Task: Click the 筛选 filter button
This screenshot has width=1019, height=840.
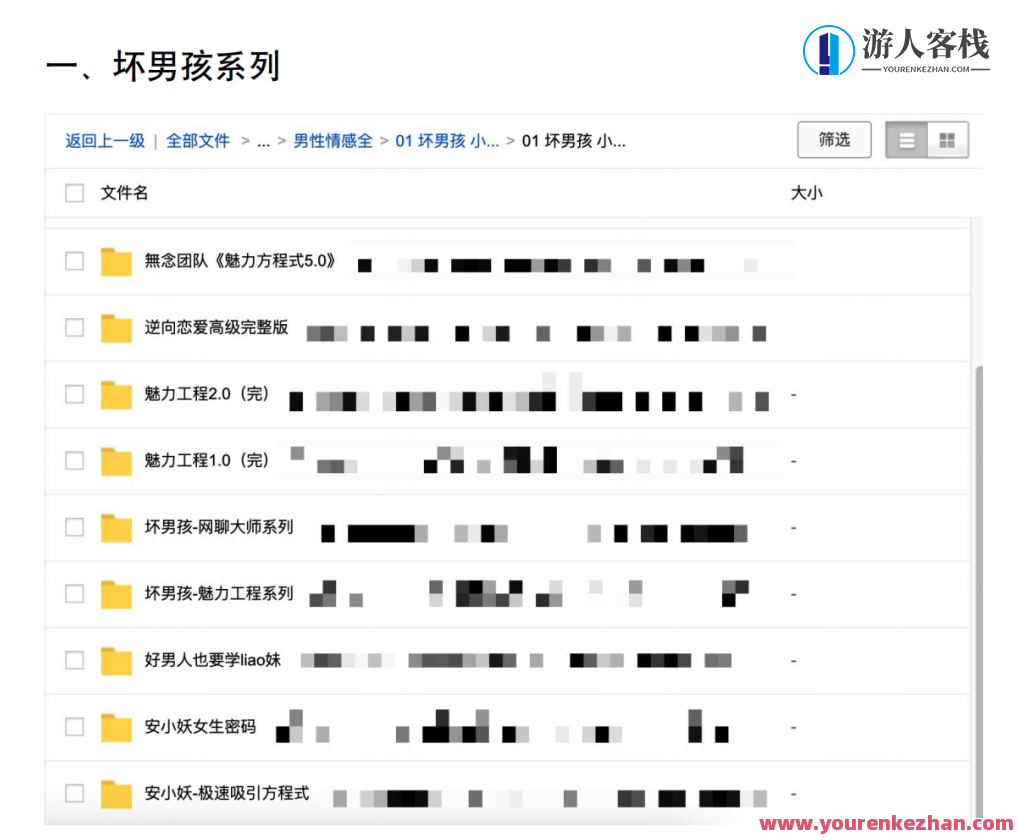Action: pos(834,140)
